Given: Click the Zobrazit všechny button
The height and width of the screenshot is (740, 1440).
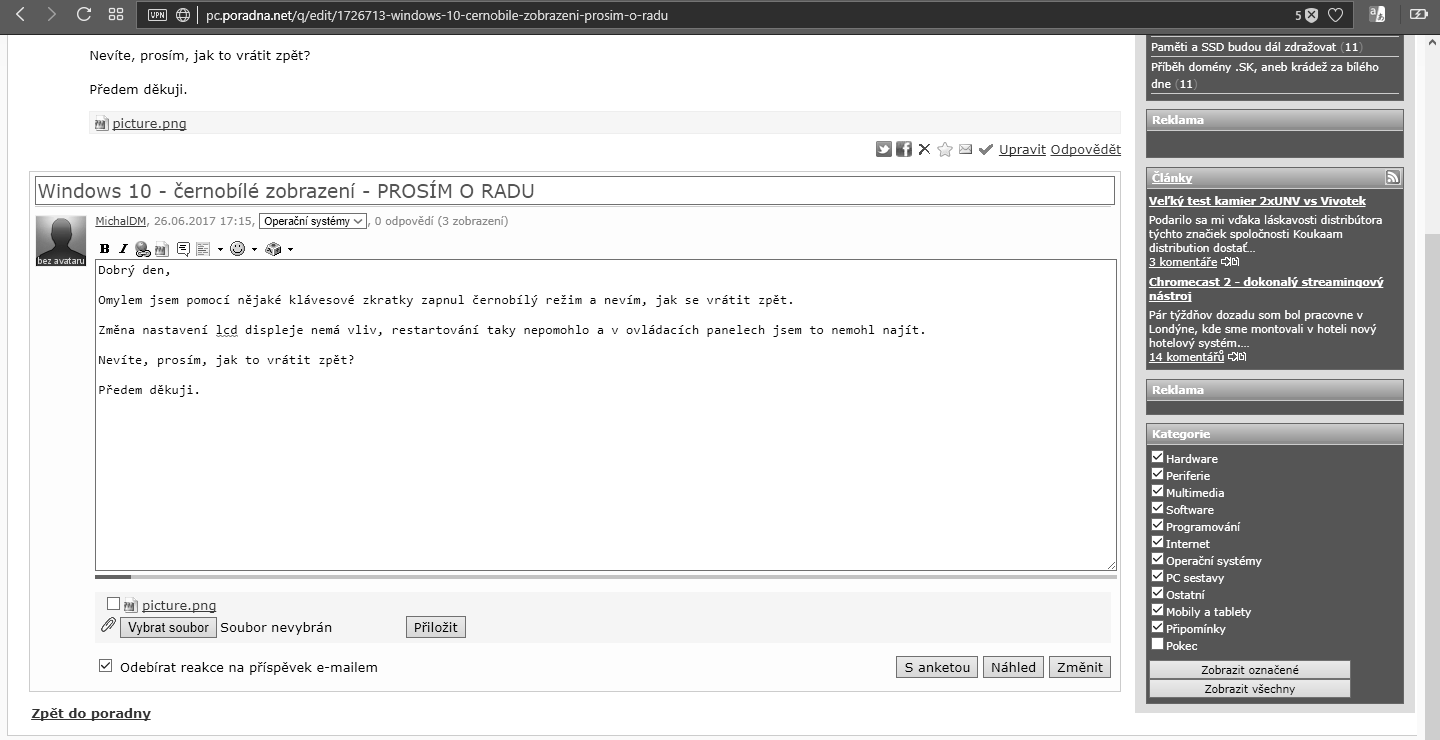Looking at the screenshot, I should tap(1250, 689).
